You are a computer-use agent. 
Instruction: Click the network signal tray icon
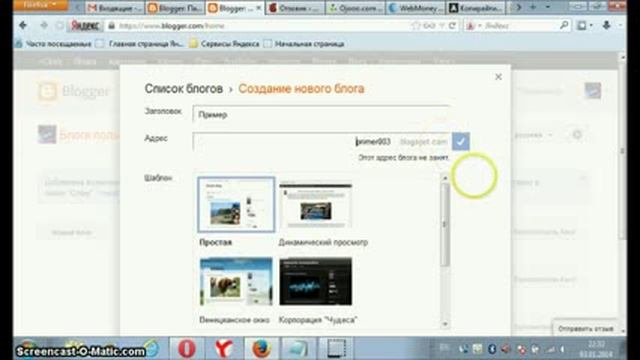click(x=551, y=349)
